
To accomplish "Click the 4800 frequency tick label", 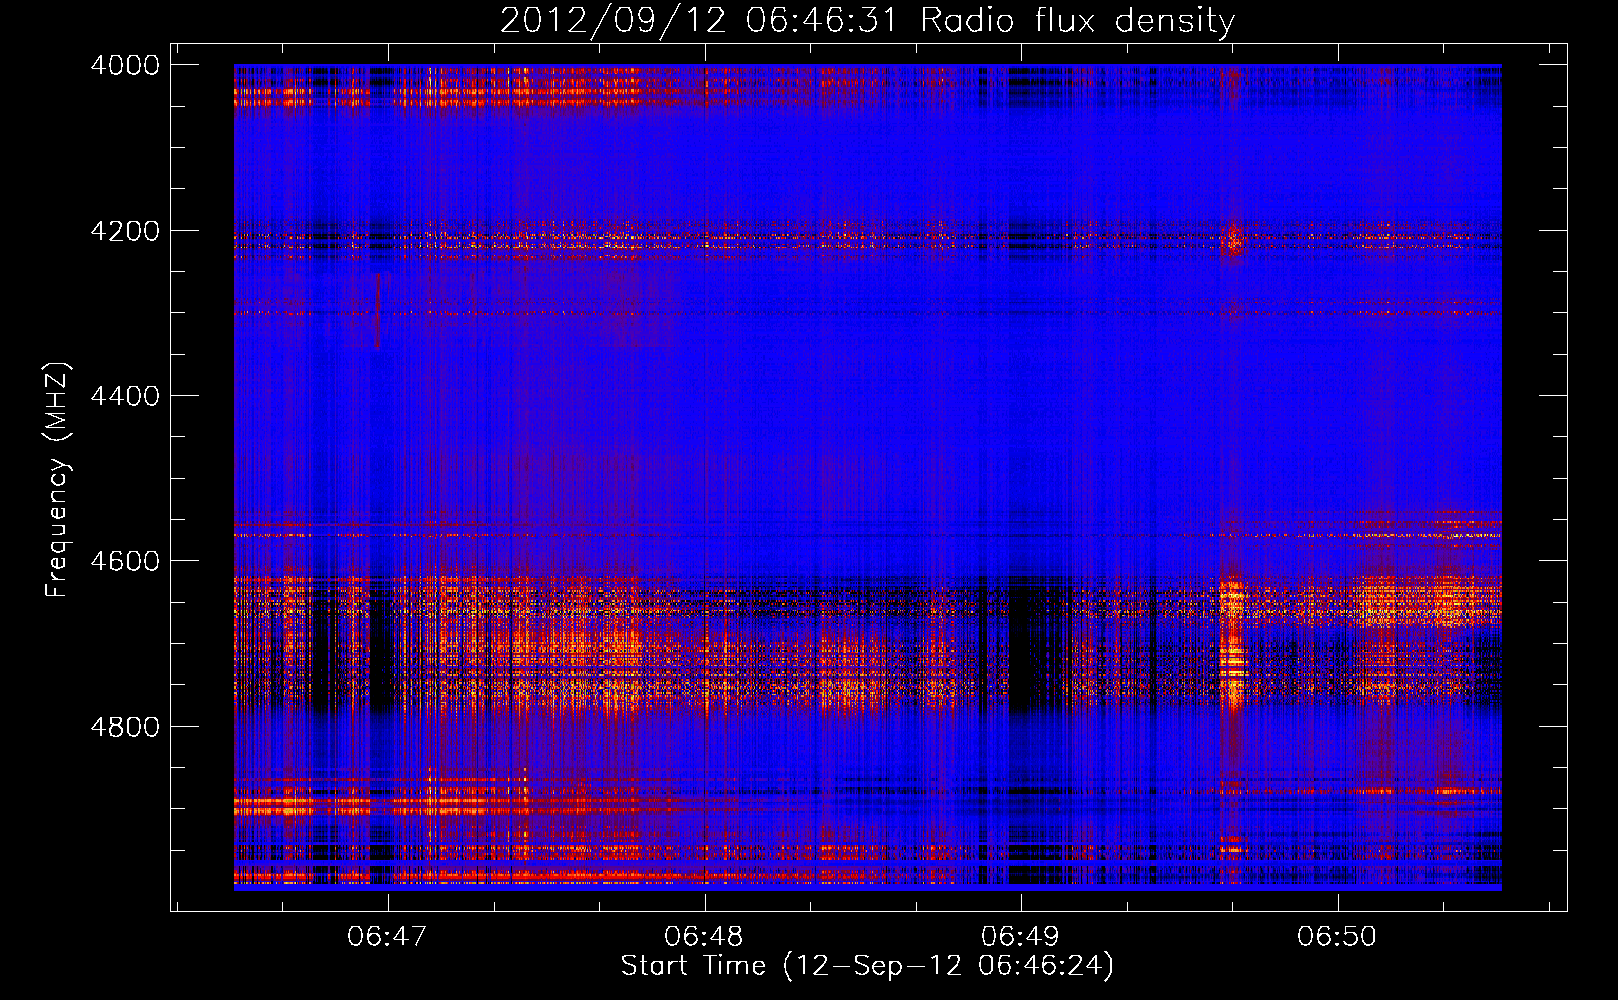I will (x=125, y=727).
